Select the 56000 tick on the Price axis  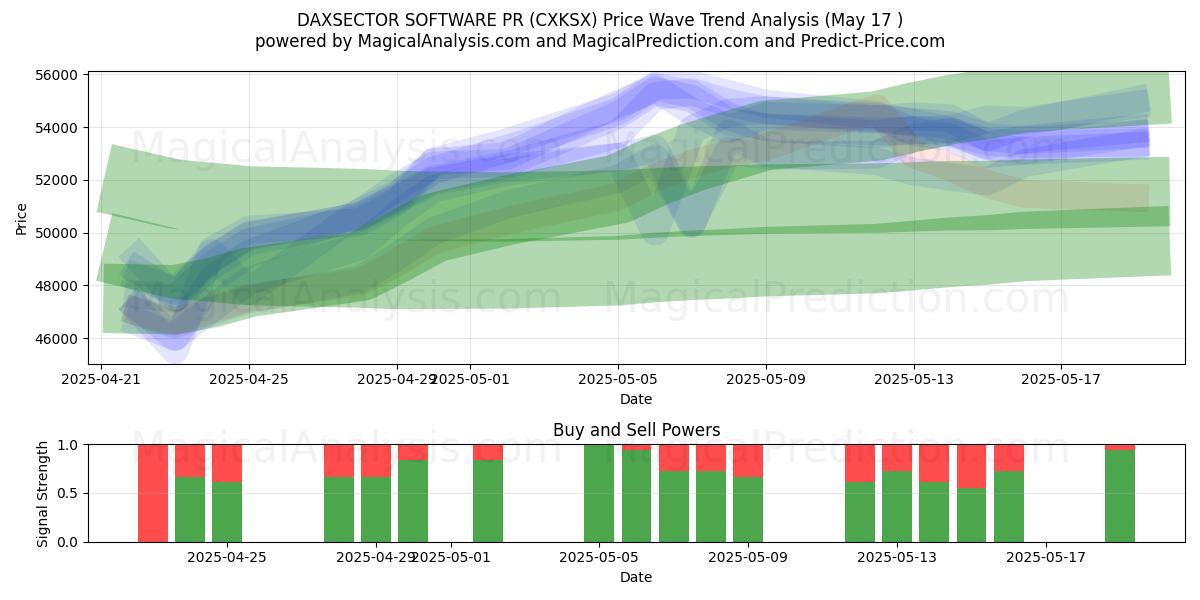(58, 75)
